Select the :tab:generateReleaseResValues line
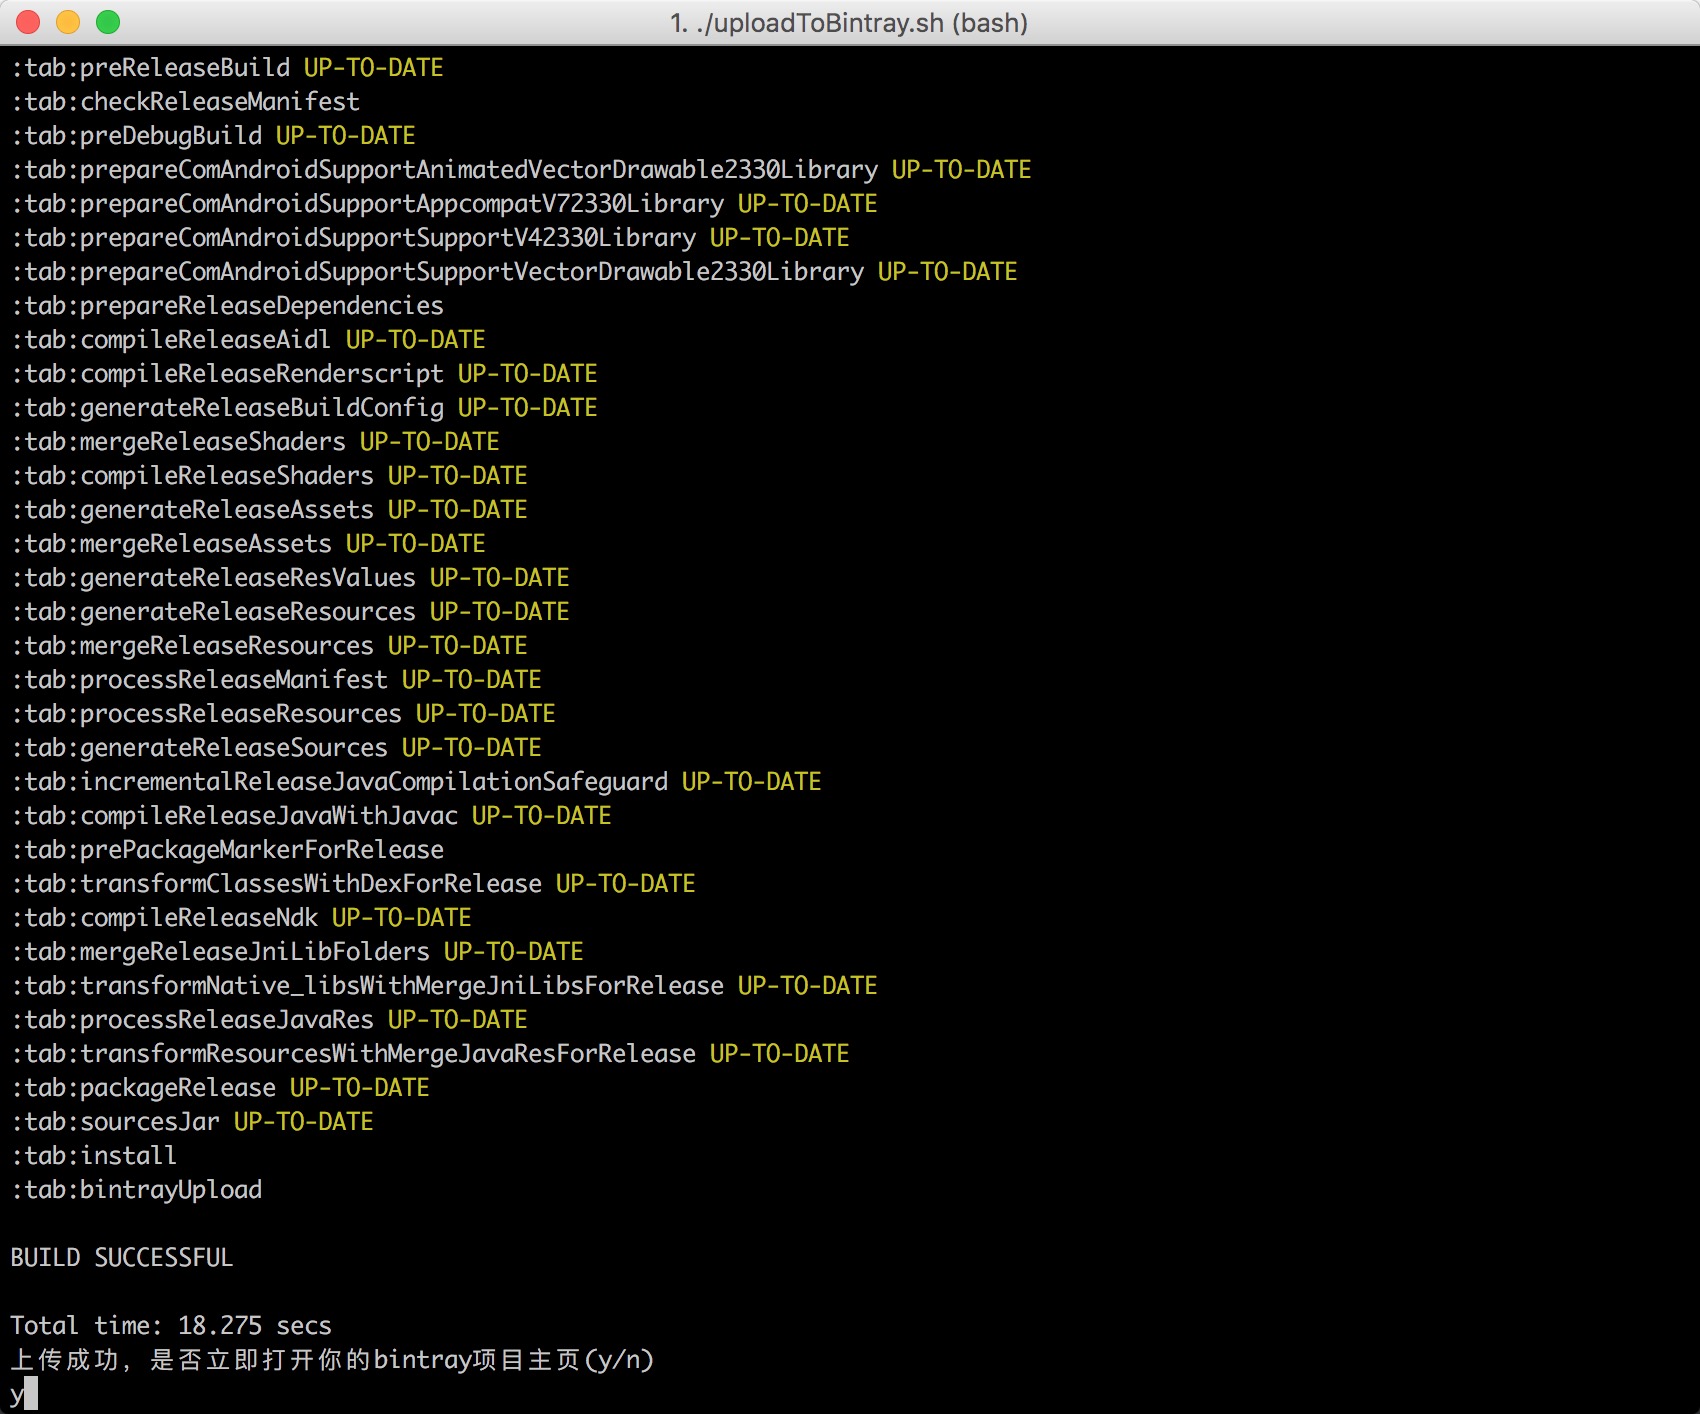Screen dimensions: 1700x1414 [x=290, y=578]
